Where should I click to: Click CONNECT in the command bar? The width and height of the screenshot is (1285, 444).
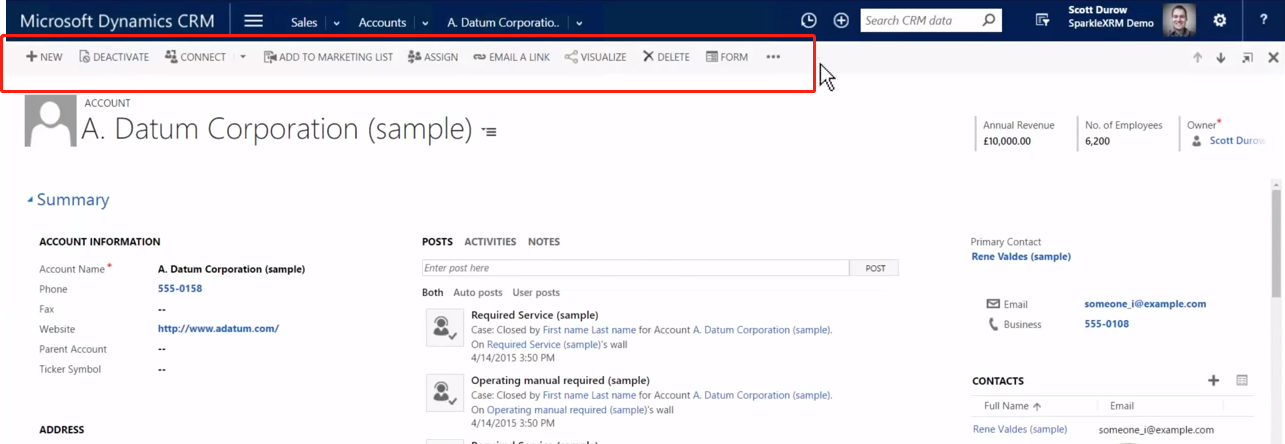[x=195, y=57]
